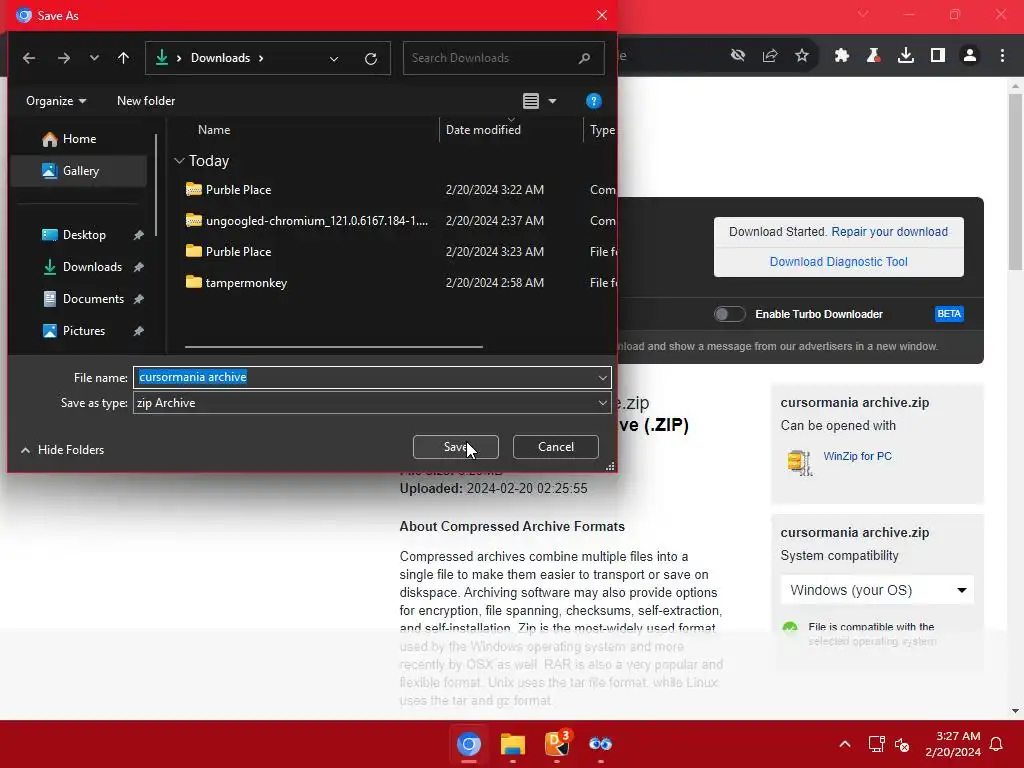This screenshot has height=768, width=1024.
Task: Open Save as type dropdown
Action: [x=372, y=403]
